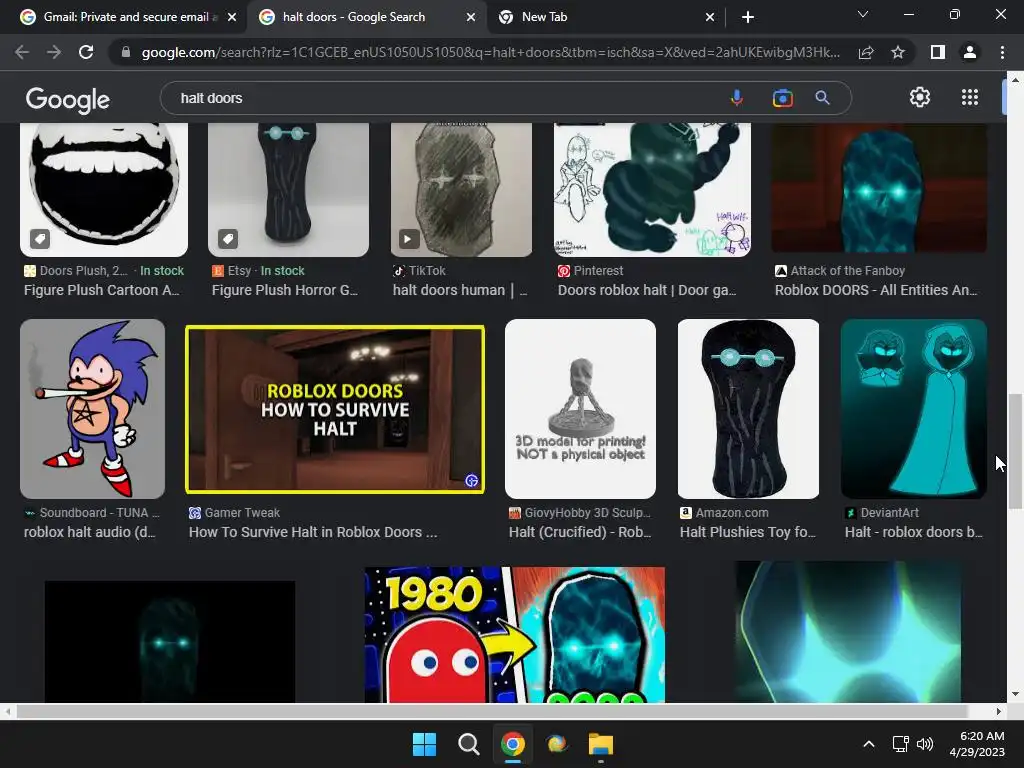The width and height of the screenshot is (1024, 768).
Task: Click the vertical page scrollbar thumb
Action: pos(1015,451)
